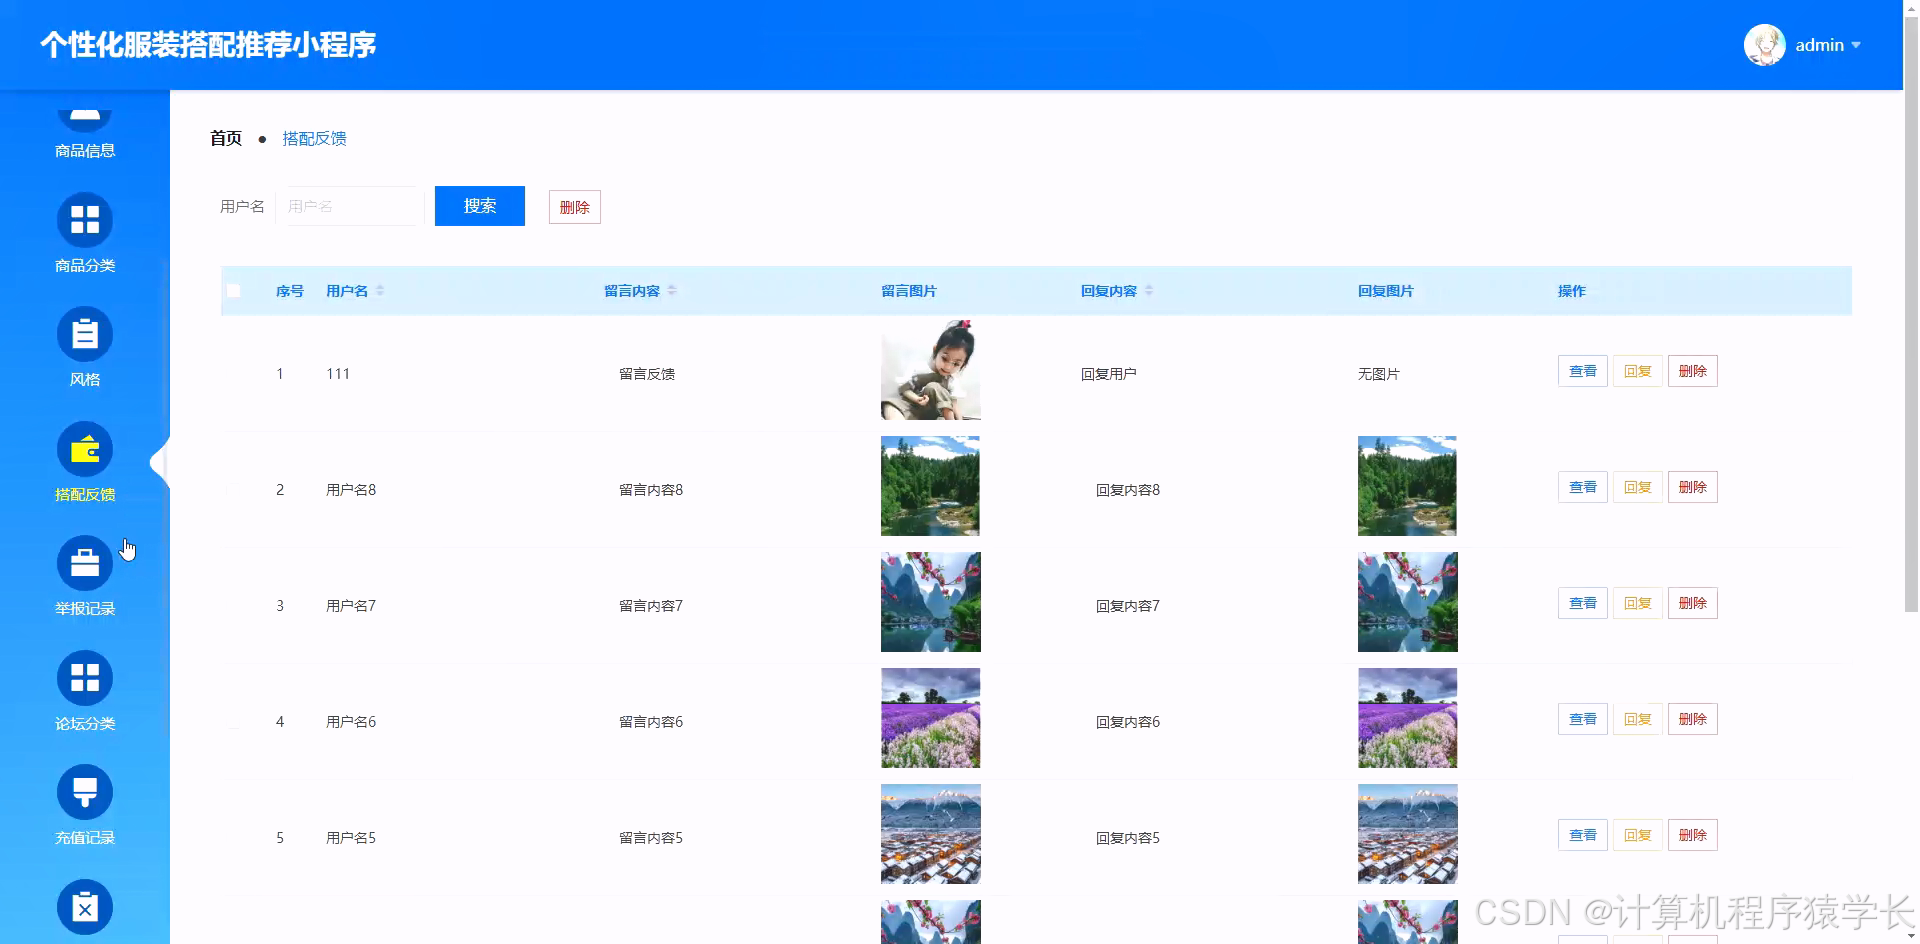Click the red 删除 button above the table
This screenshot has height=944, width=1920.
574,206
